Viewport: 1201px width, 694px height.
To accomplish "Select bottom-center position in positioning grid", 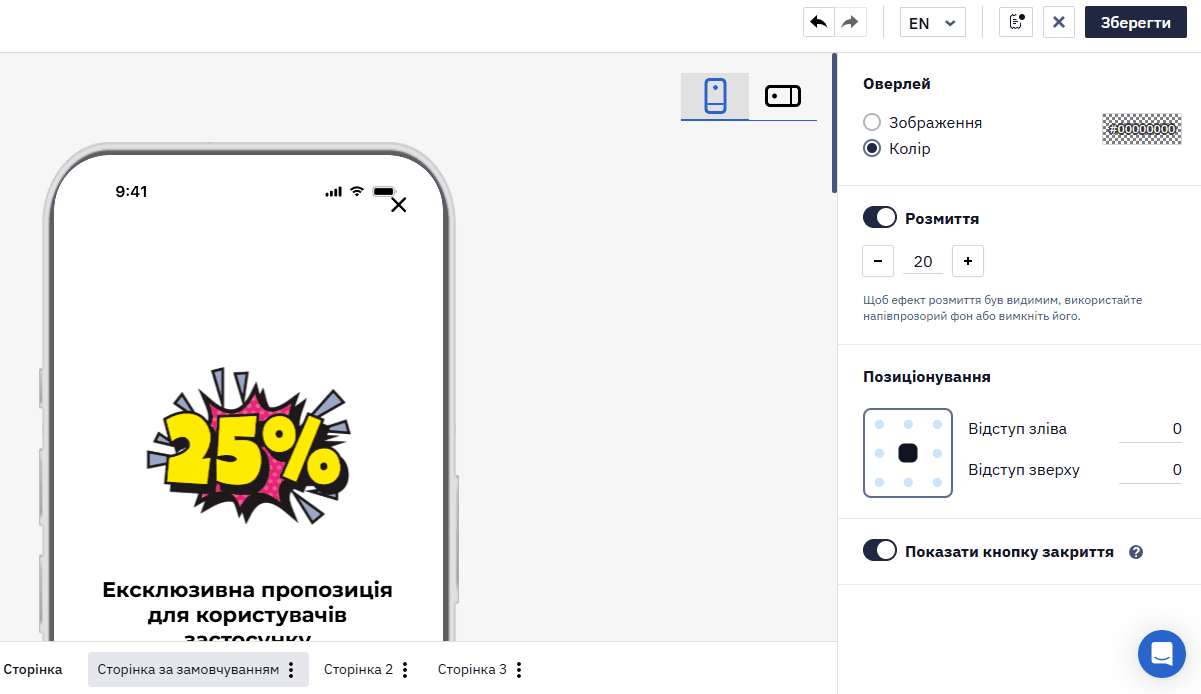I will tap(908, 482).
